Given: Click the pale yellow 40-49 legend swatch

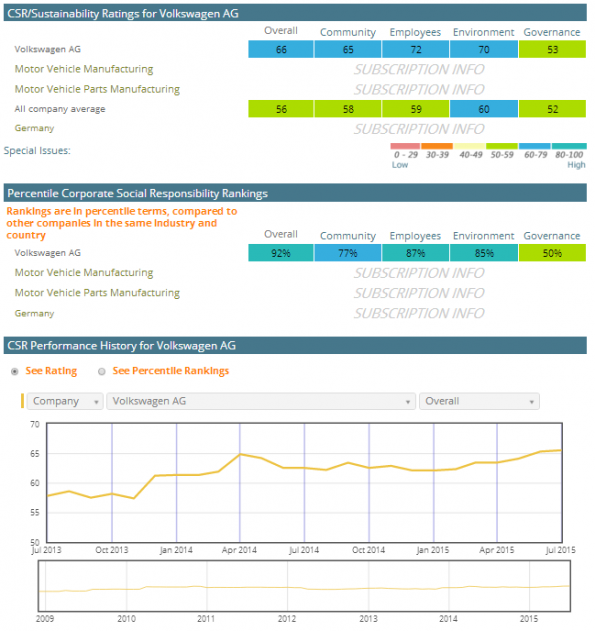Looking at the screenshot, I should pos(469,146).
